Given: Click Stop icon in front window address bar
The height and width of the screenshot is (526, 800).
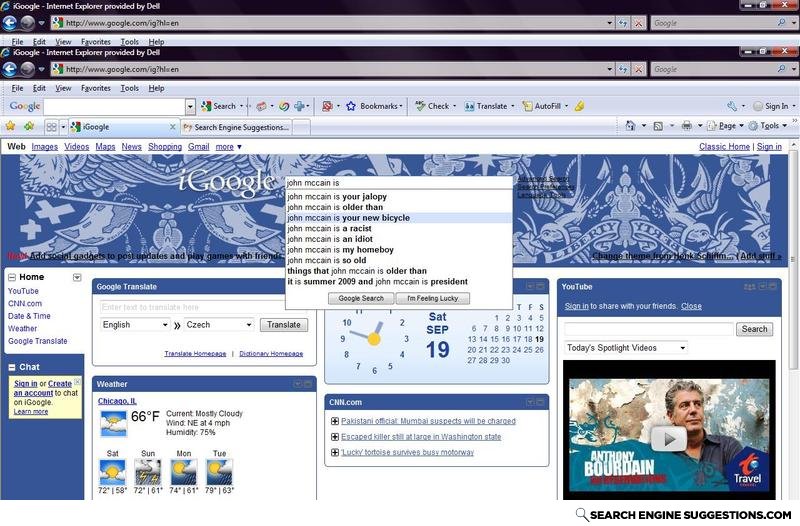Looking at the screenshot, I should (x=638, y=69).
